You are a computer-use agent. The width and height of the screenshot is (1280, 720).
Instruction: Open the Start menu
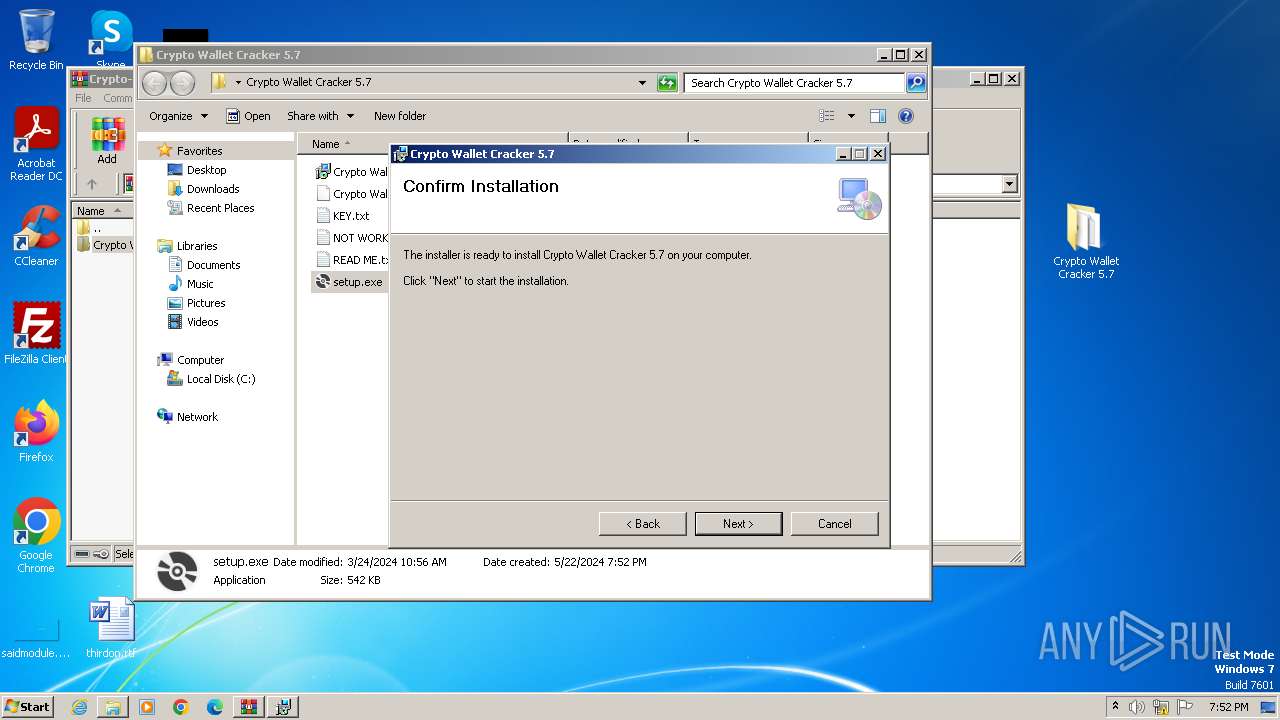(x=28, y=707)
